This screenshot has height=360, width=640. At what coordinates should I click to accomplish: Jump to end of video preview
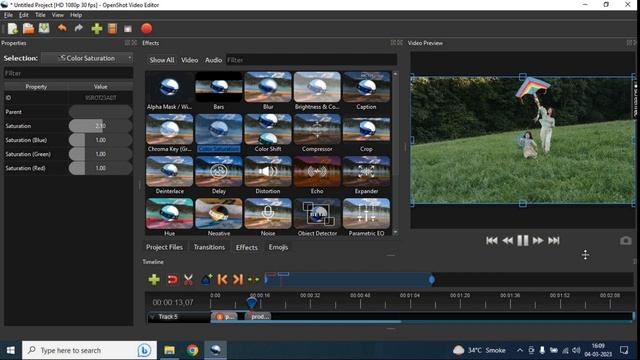coord(553,240)
